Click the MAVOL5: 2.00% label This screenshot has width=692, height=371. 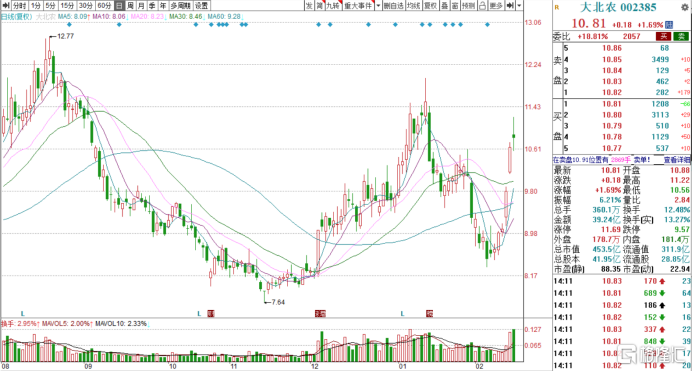point(67,324)
